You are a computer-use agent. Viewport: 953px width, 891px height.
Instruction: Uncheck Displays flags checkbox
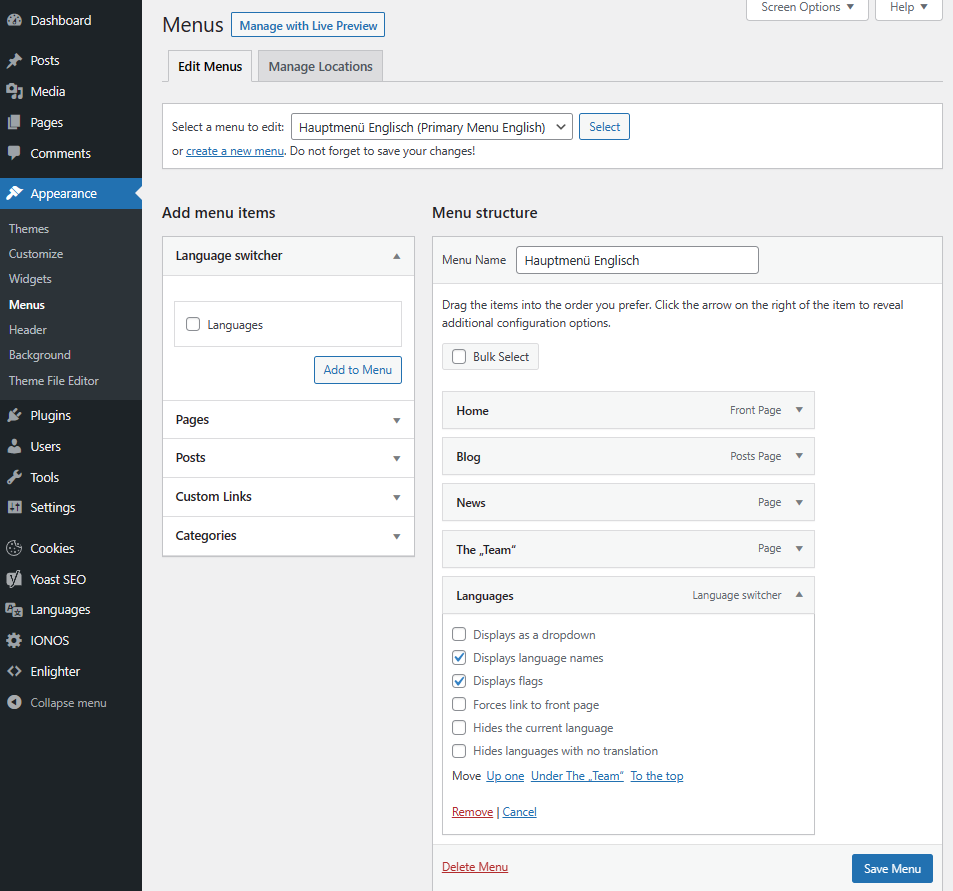(x=459, y=681)
